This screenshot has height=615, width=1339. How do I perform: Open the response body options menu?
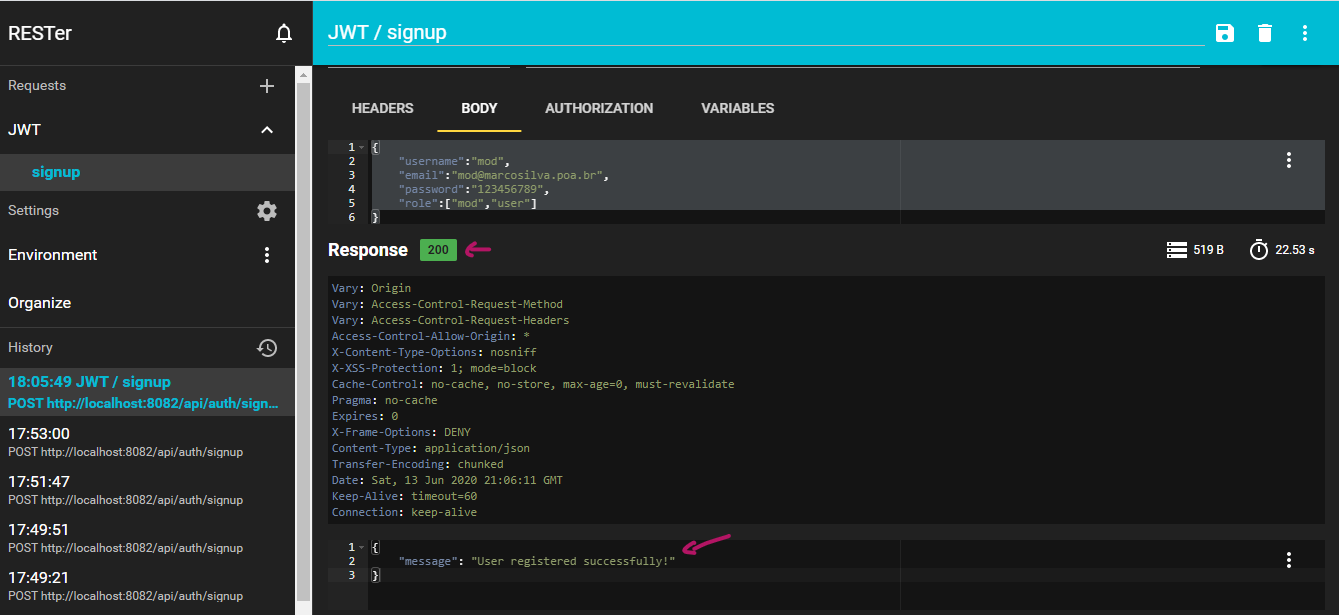pyautogui.click(x=1288, y=559)
